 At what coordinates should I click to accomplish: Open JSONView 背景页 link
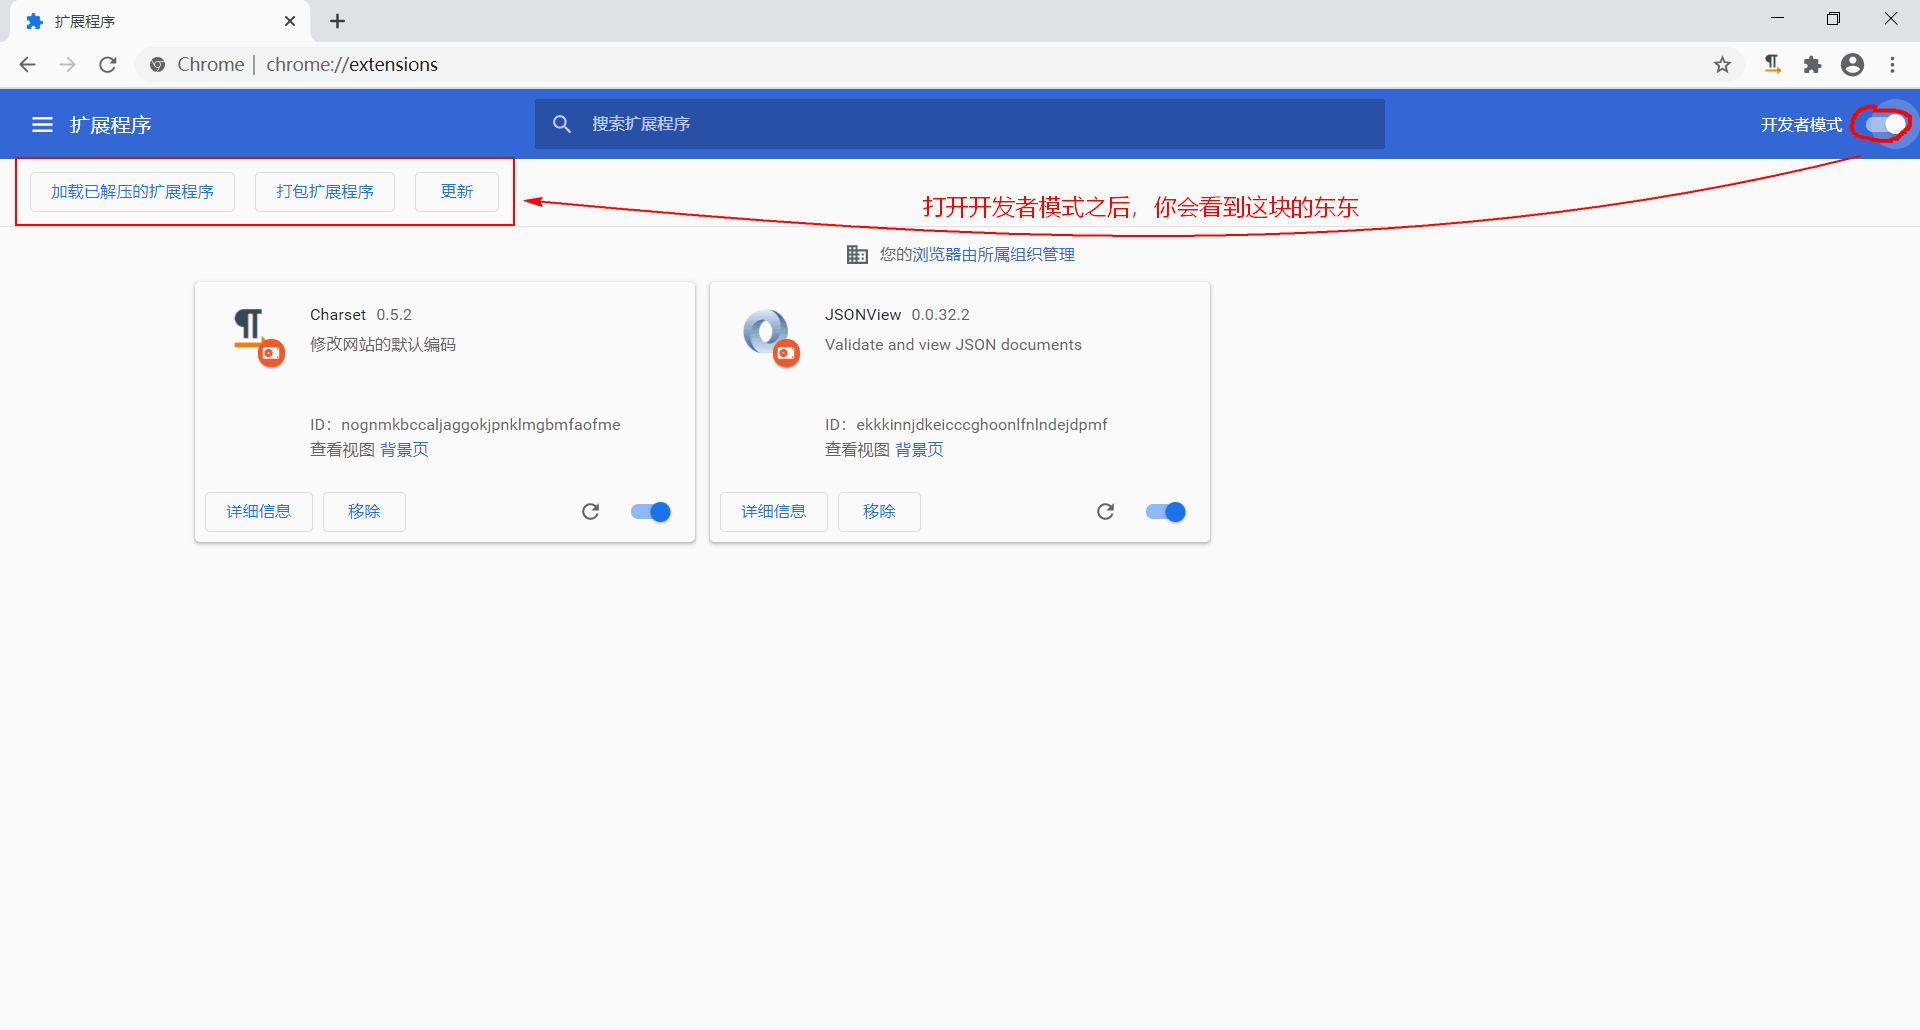click(919, 450)
